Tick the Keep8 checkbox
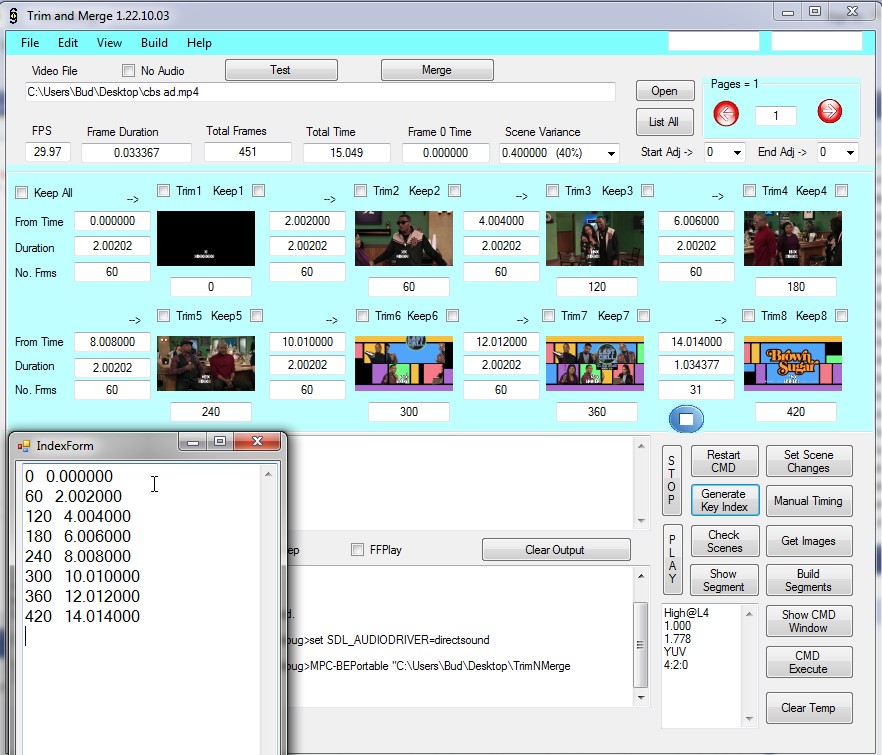The width and height of the screenshot is (882, 755). click(842, 316)
